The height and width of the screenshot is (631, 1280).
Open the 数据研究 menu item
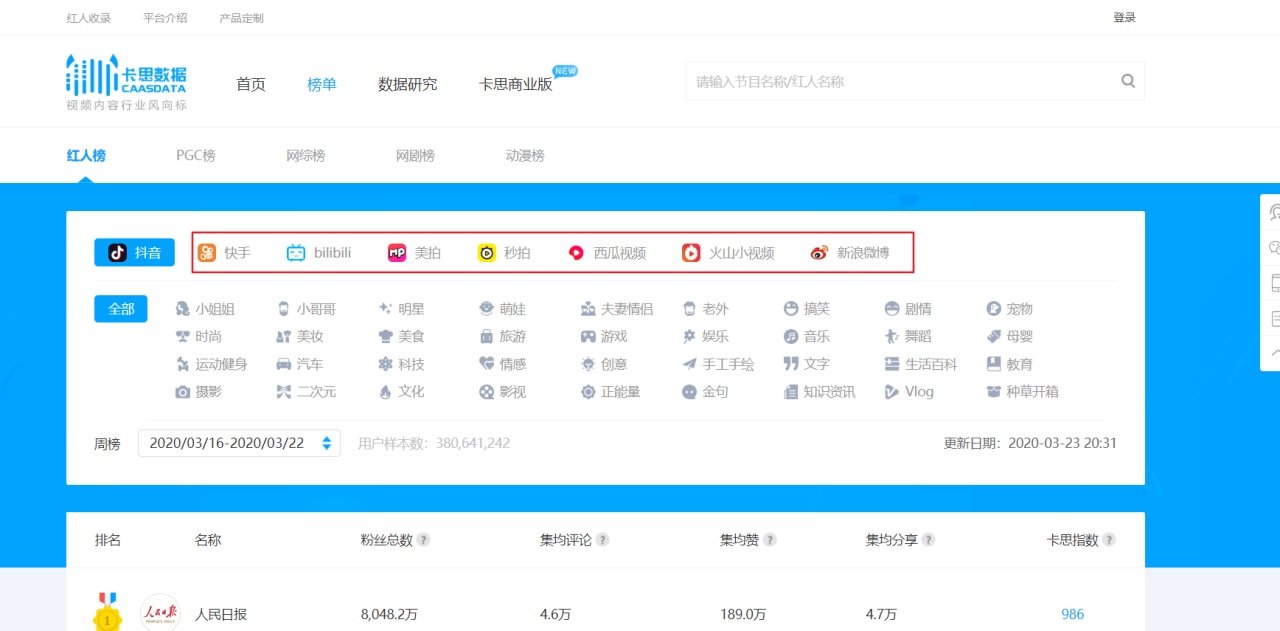406,84
